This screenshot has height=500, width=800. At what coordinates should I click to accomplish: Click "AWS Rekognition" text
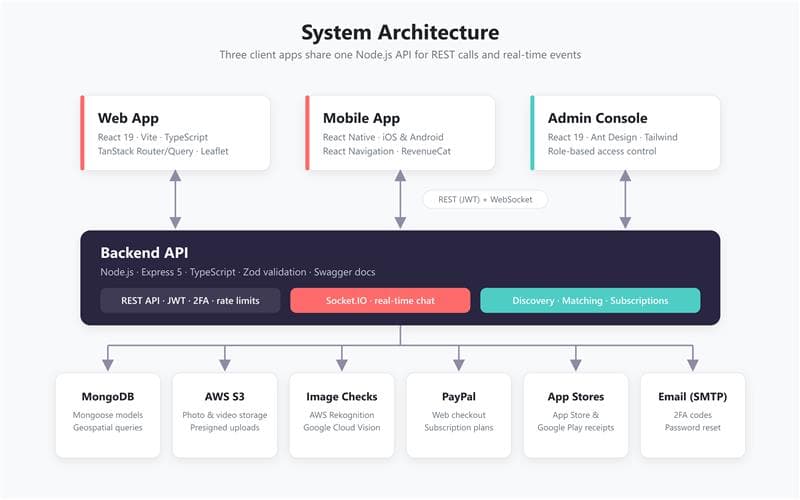pyautogui.click(x=342, y=415)
